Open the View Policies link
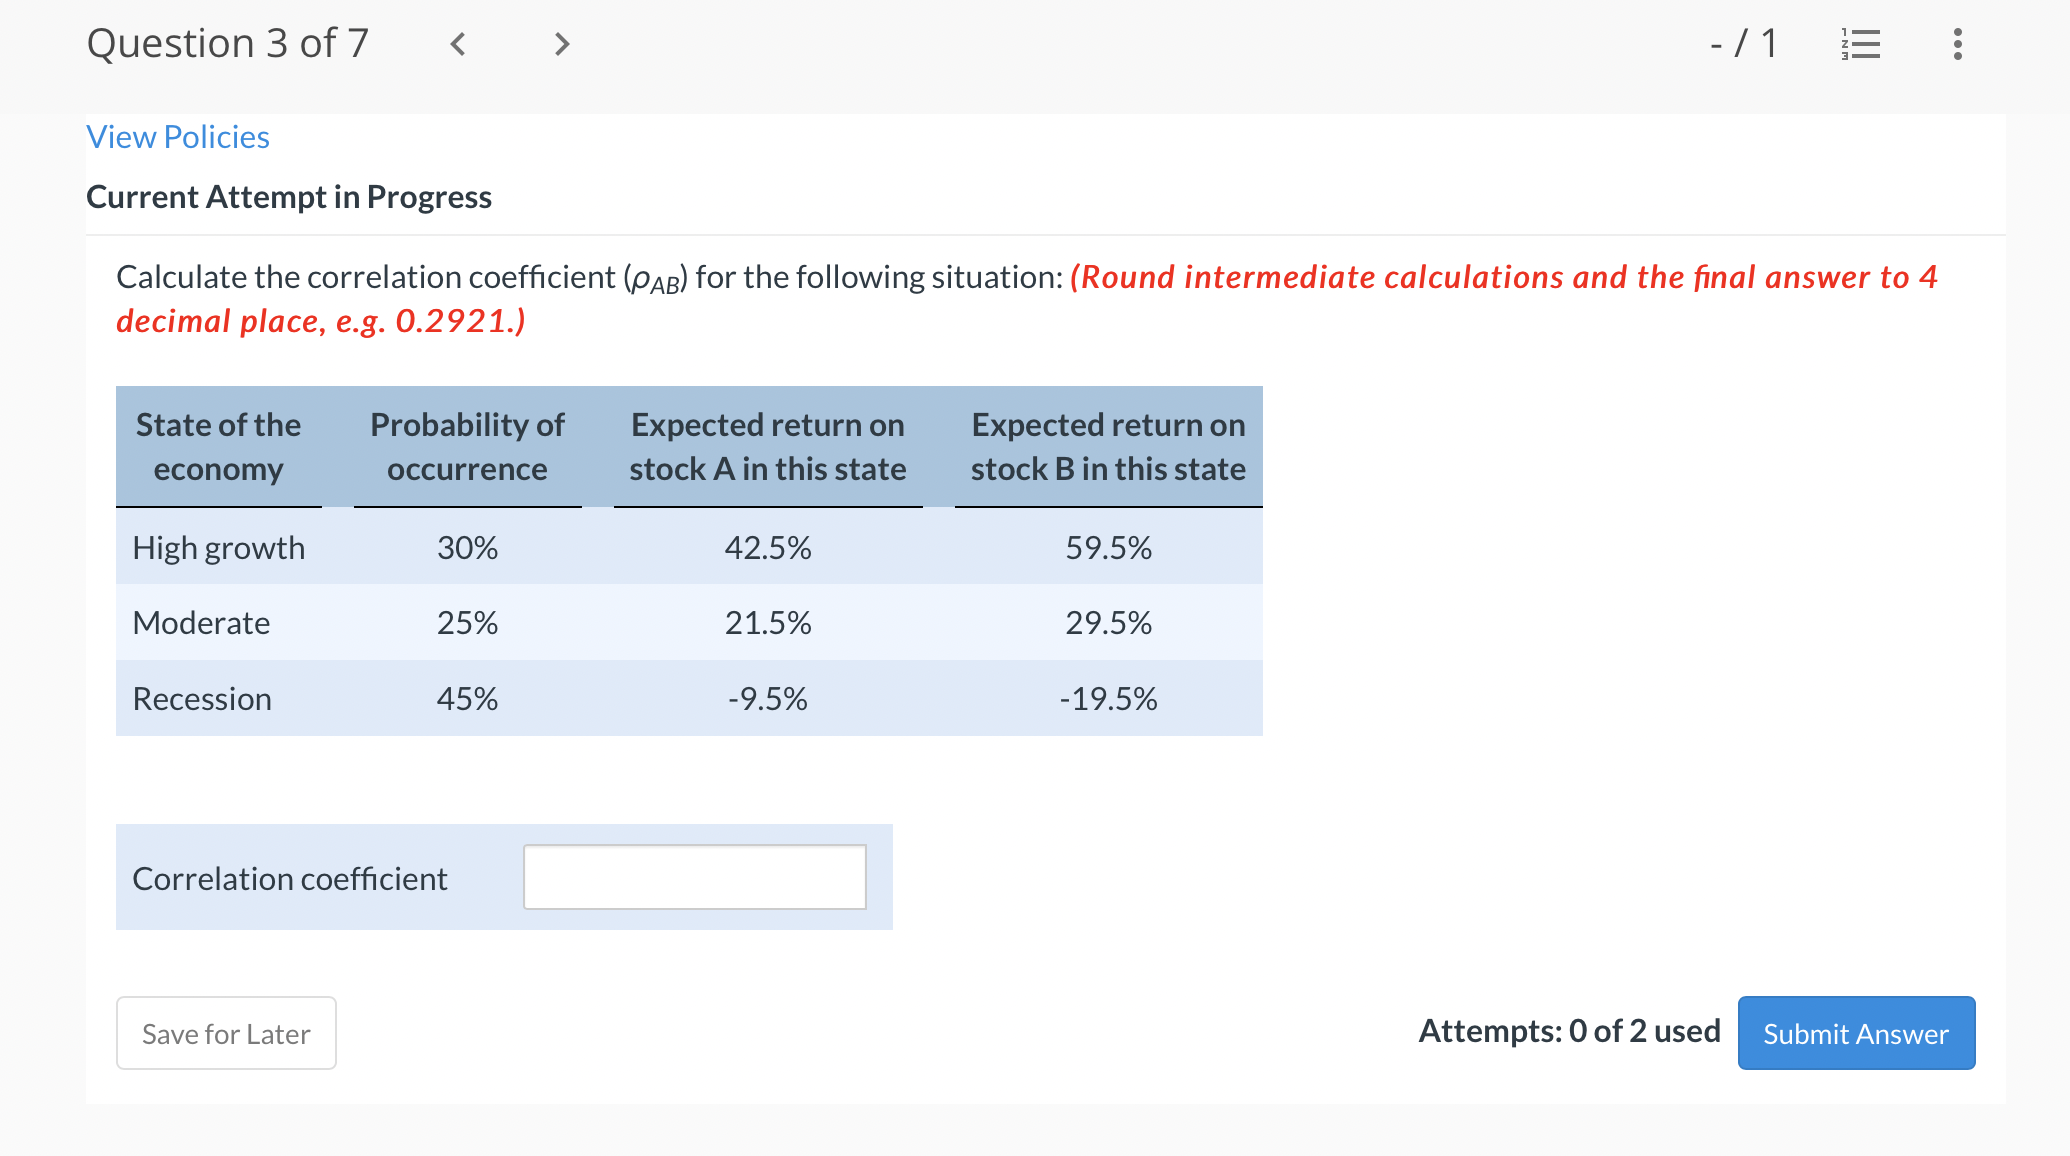2070x1156 pixels. click(x=177, y=136)
